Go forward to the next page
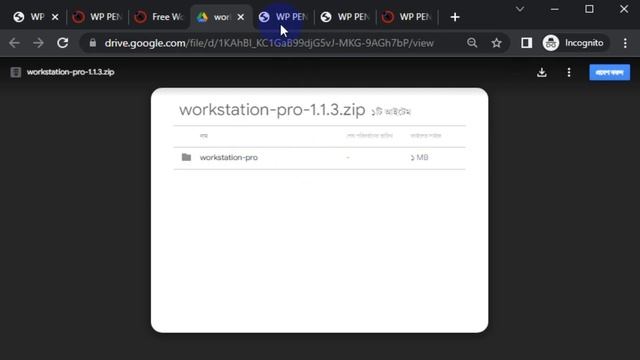Screen dimensions: 640x360 coord(38,43)
